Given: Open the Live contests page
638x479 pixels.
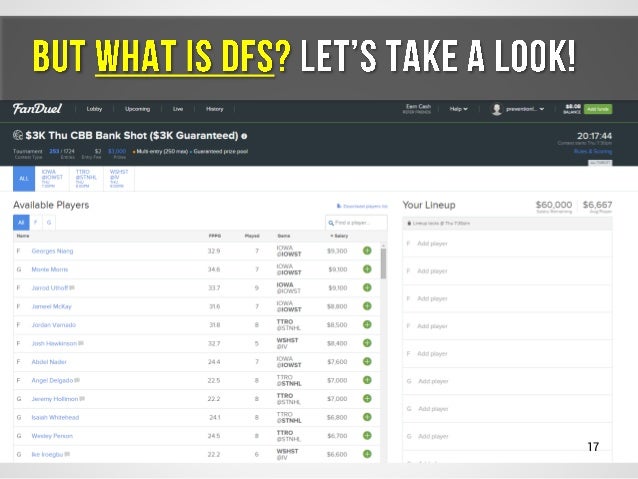Looking at the screenshot, I should [x=178, y=109].
